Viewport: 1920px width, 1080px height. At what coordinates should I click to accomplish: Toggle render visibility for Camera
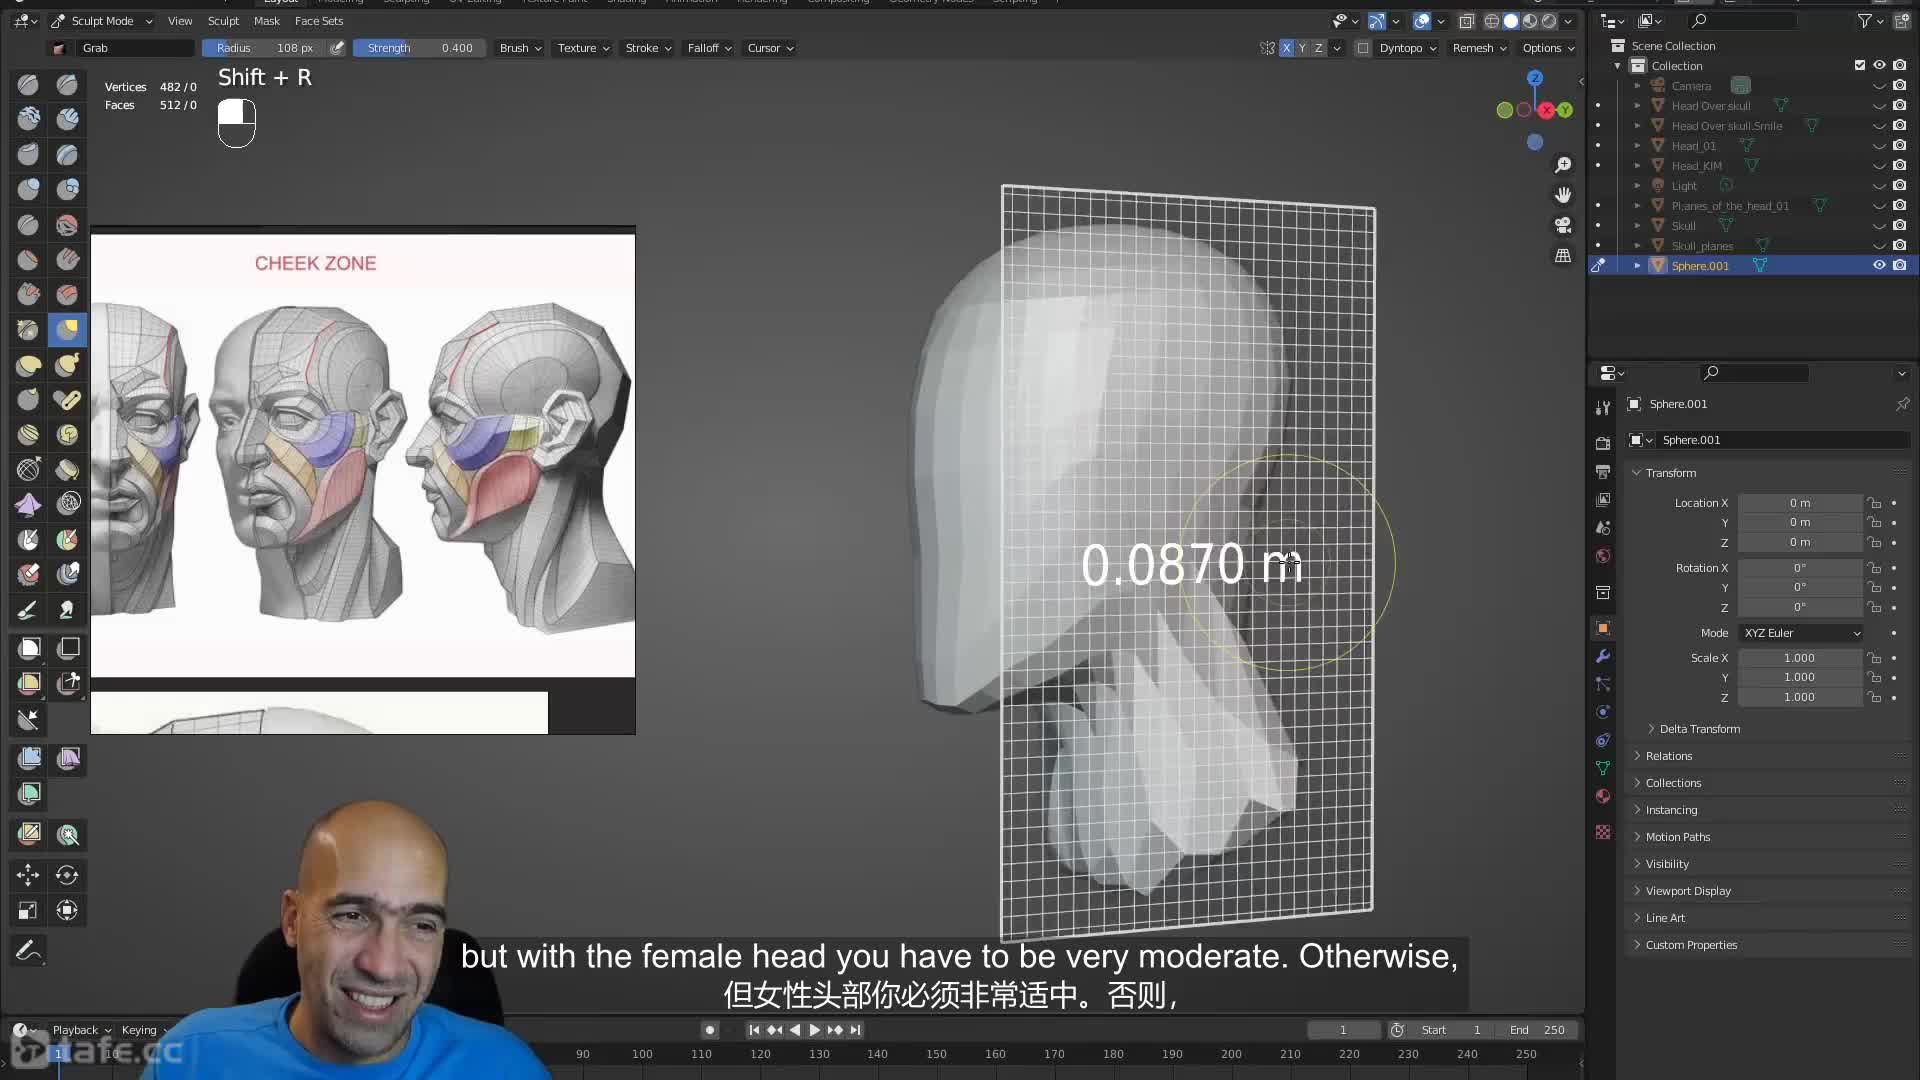click(1899, 85)
